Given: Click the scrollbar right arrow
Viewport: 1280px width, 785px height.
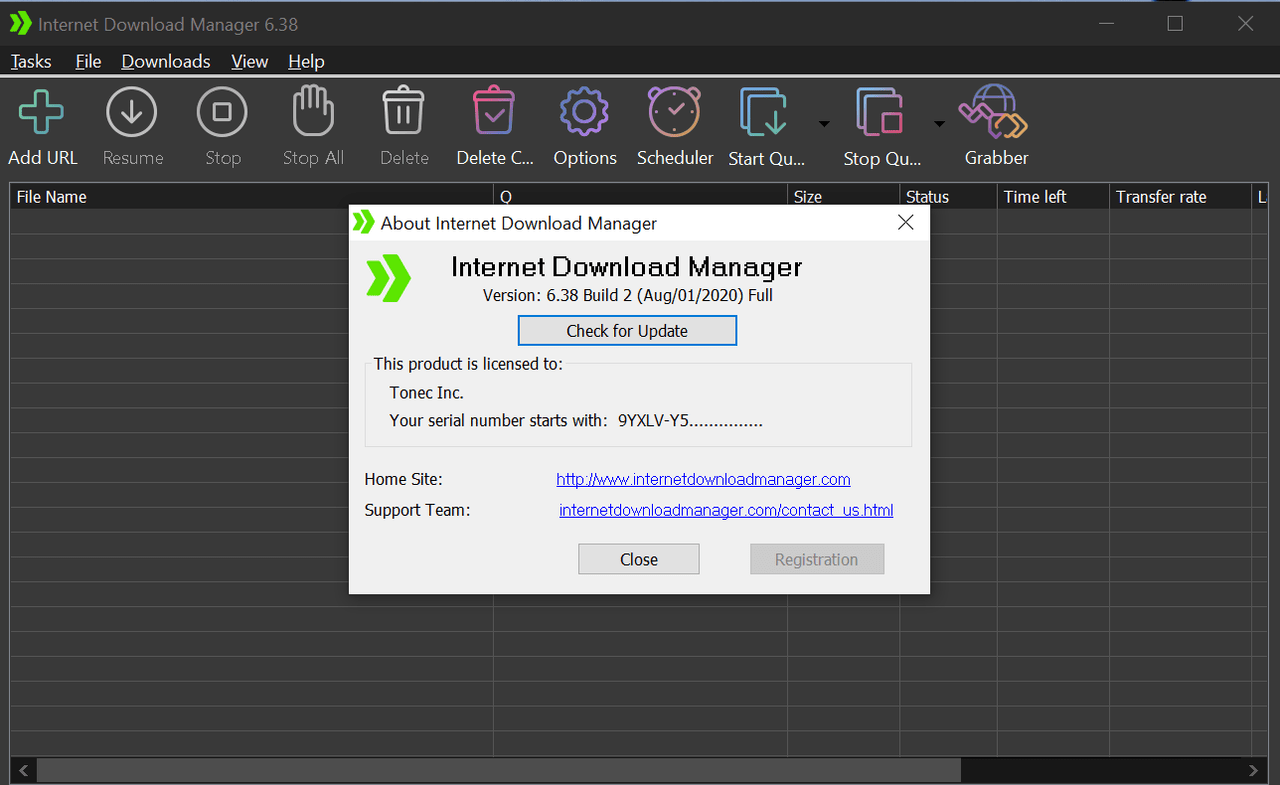Looking at the screenshot, I should pyautogui.click(x=1254, y=770).
